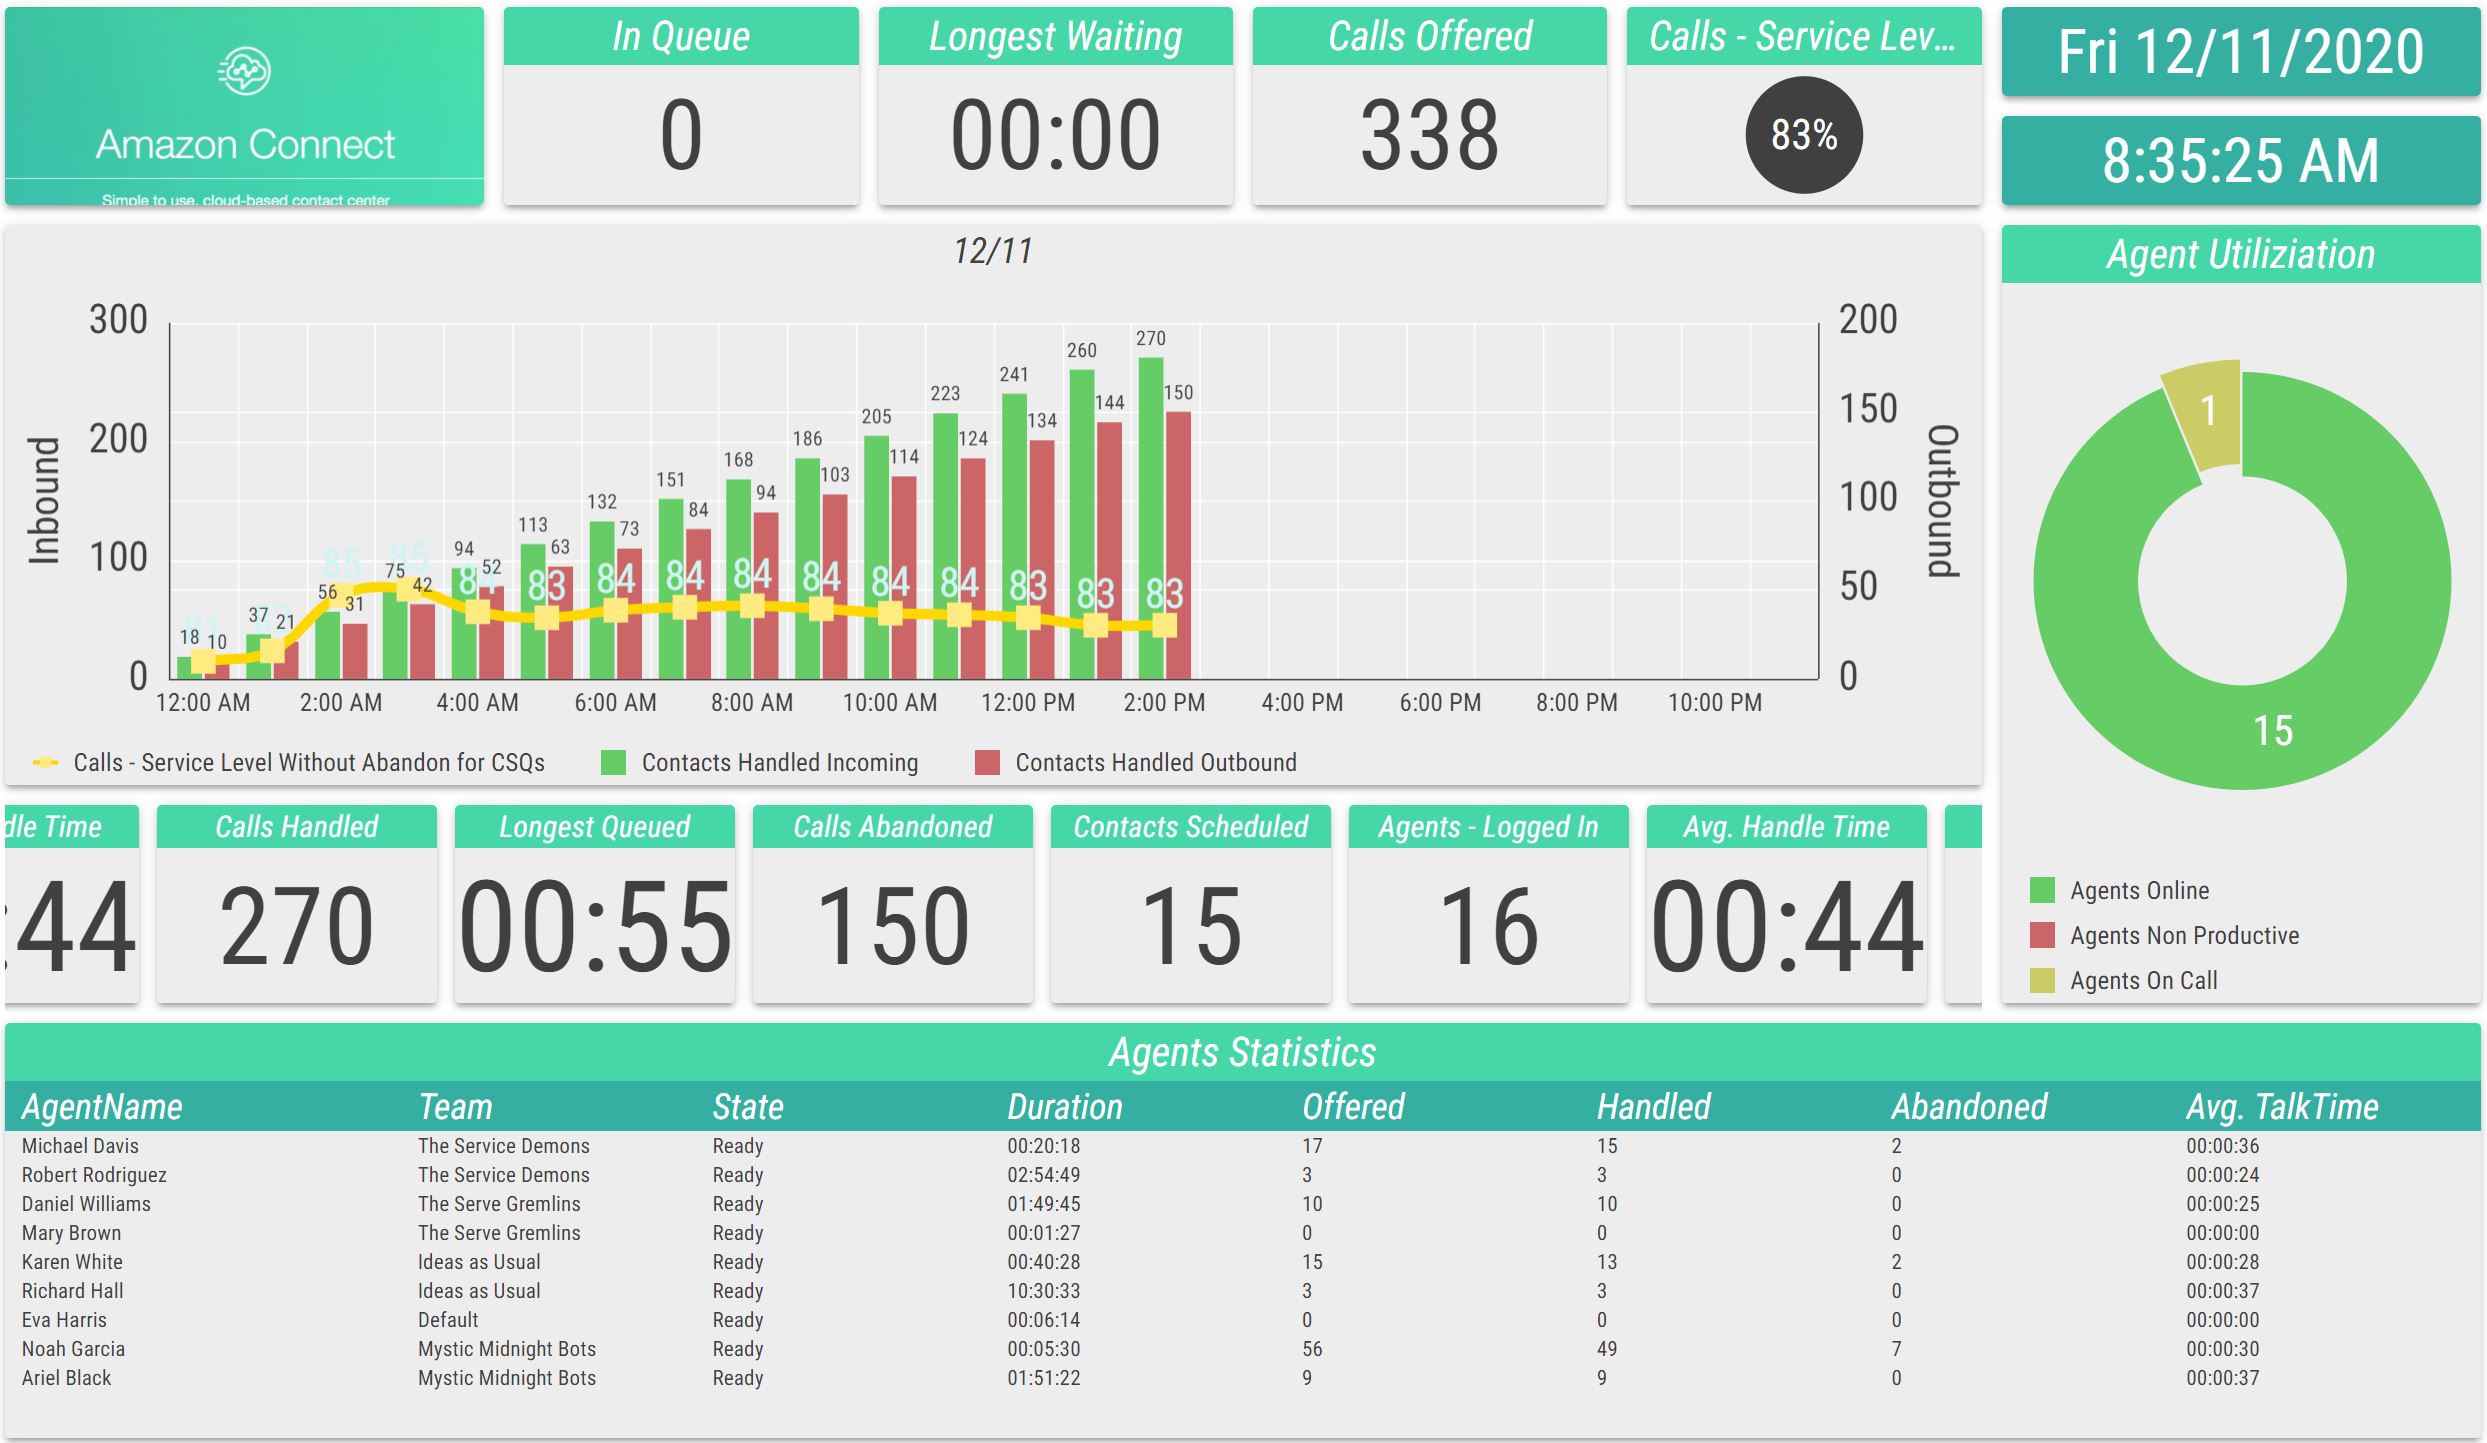Click the 2:00 PM service level marker
The width and height of the screenshot is (2487, 1443).
[1164, 626]
